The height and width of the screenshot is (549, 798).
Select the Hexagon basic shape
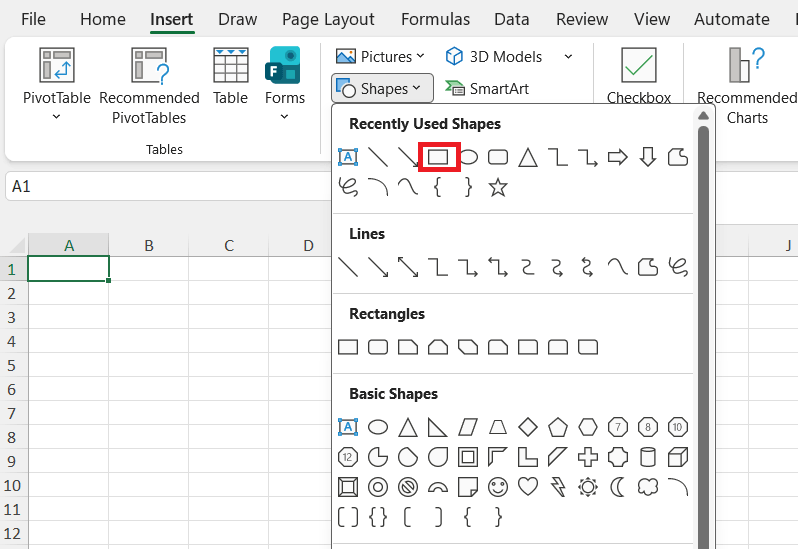(588, 427)
